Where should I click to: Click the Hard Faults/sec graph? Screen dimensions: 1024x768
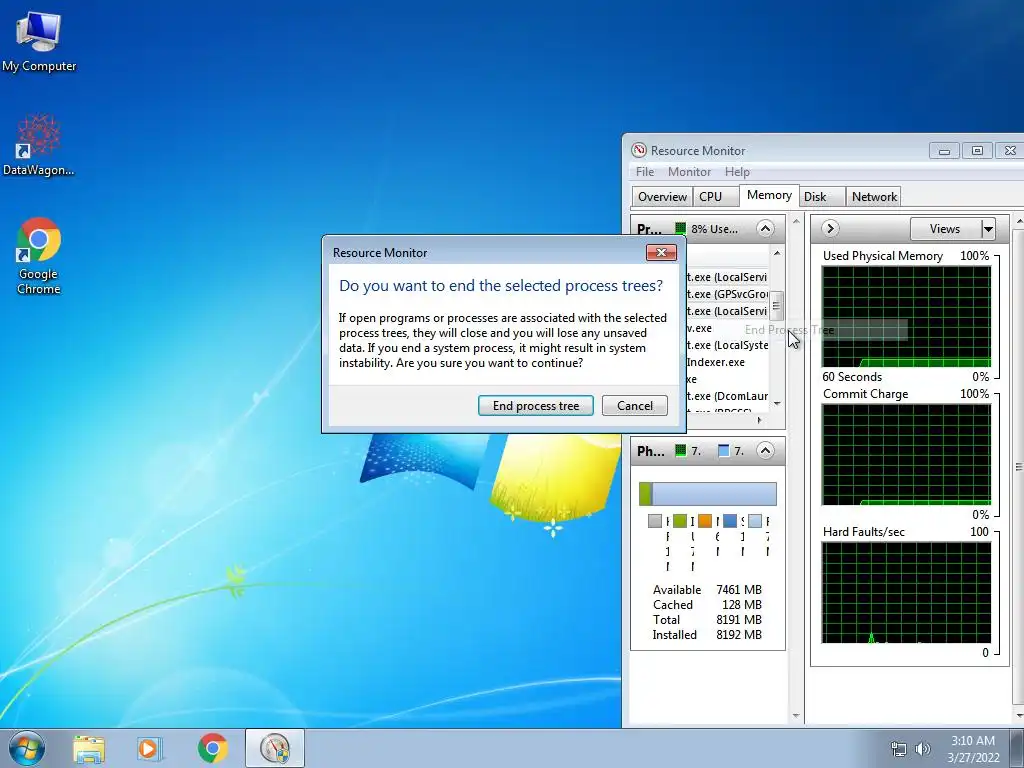point(906,592)
